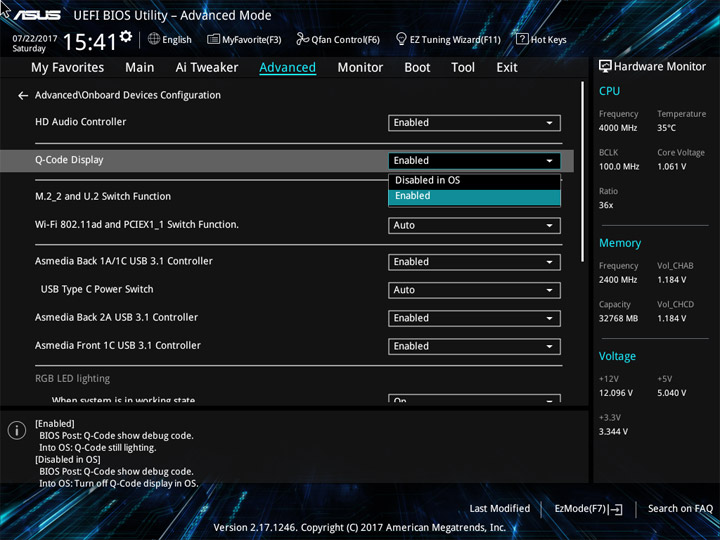Collapse the Q-Code Display dropdown
The width and height of the screenshot is (720, 540).
point(474,161)
